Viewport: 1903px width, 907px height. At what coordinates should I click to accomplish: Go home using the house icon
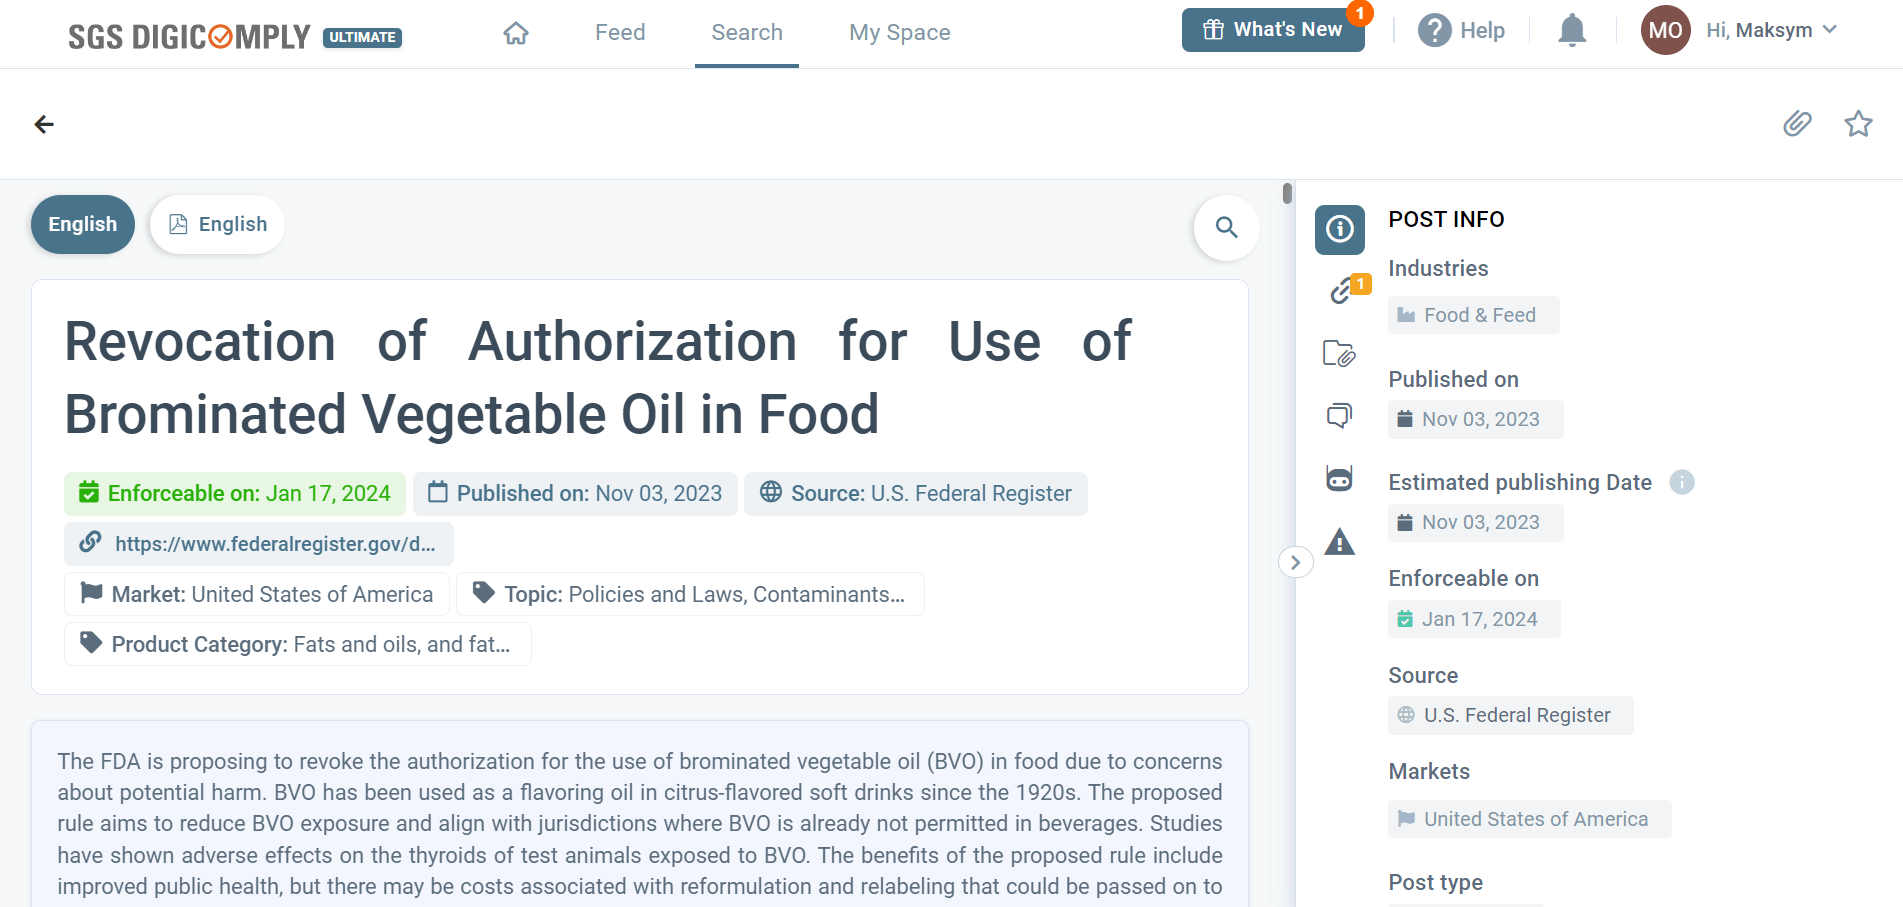[x=516, y=32]
